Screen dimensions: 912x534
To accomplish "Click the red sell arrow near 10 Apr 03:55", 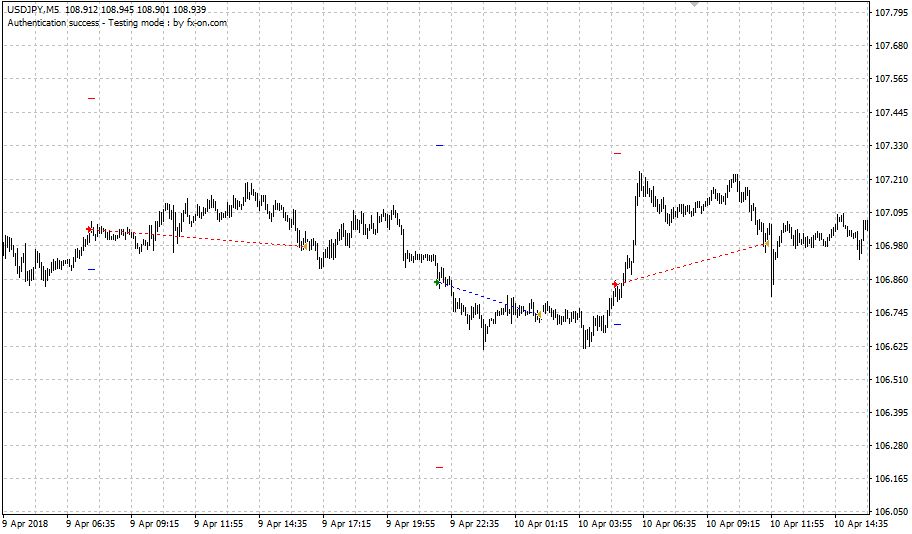I will [x=615, y=284].
